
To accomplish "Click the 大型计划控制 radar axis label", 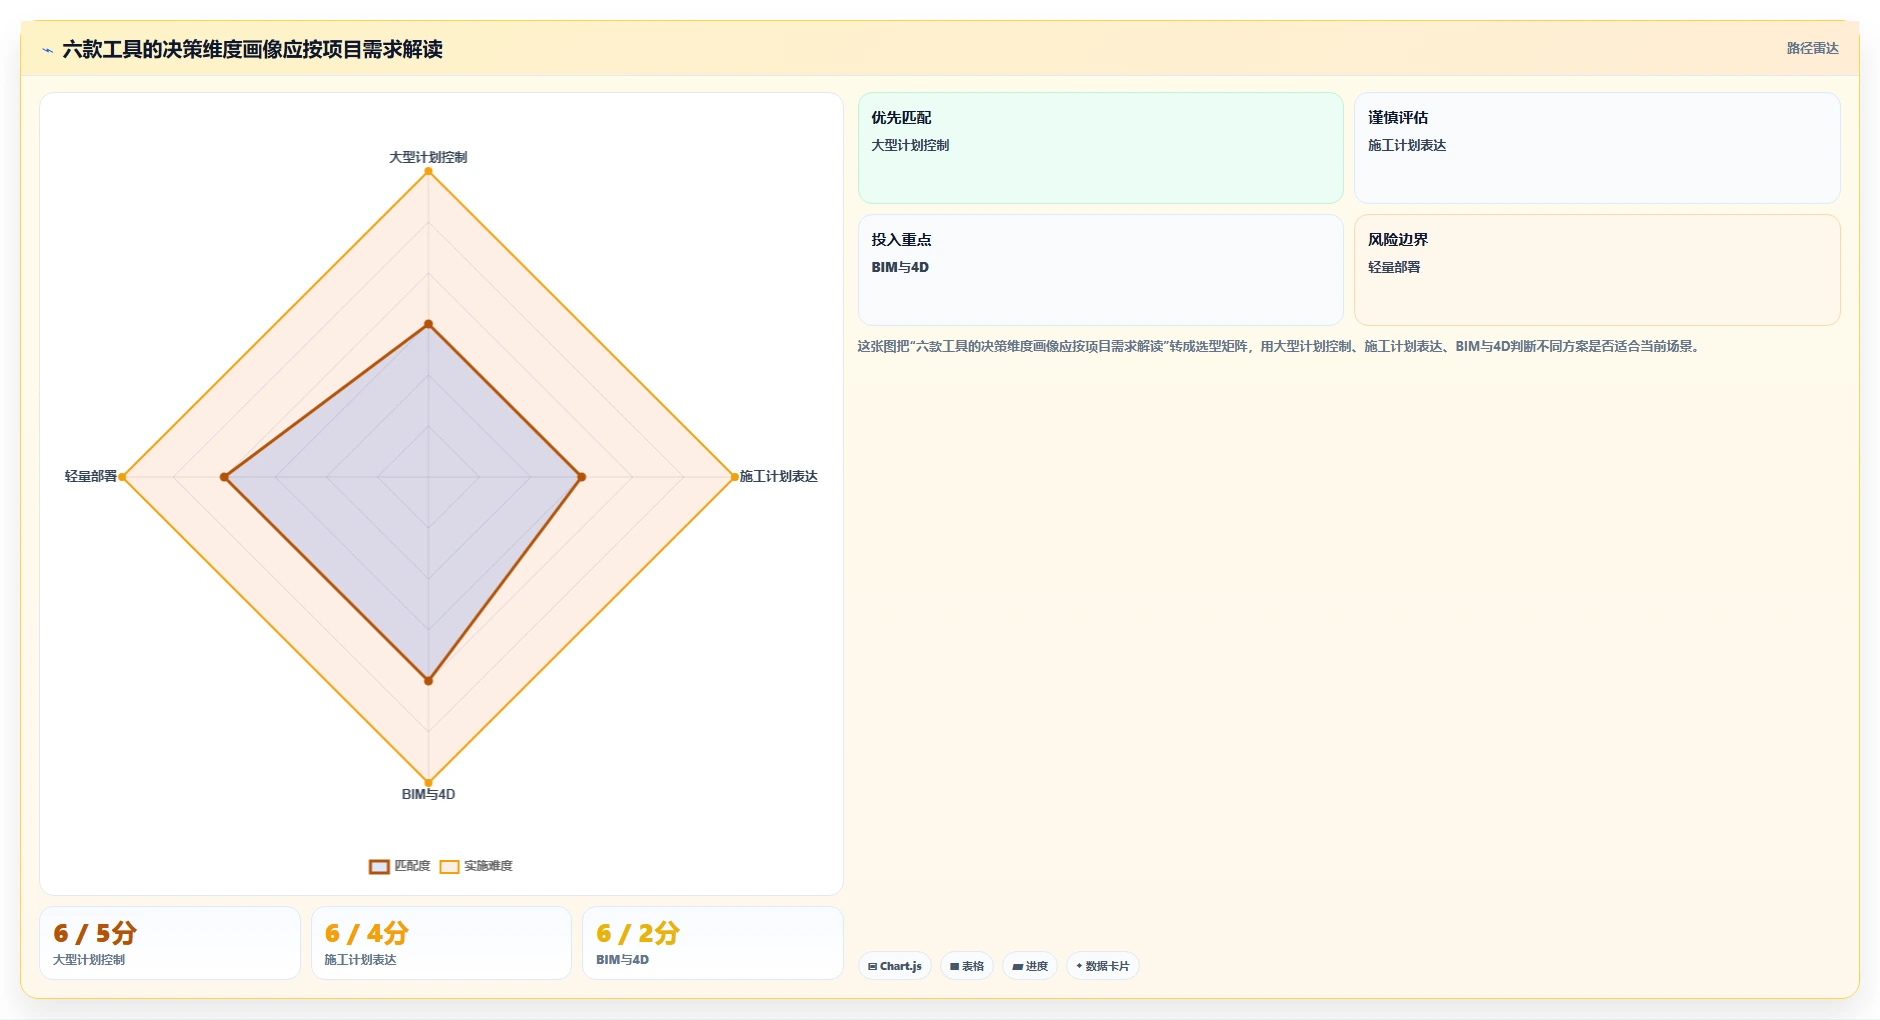I will coord(428,157).
